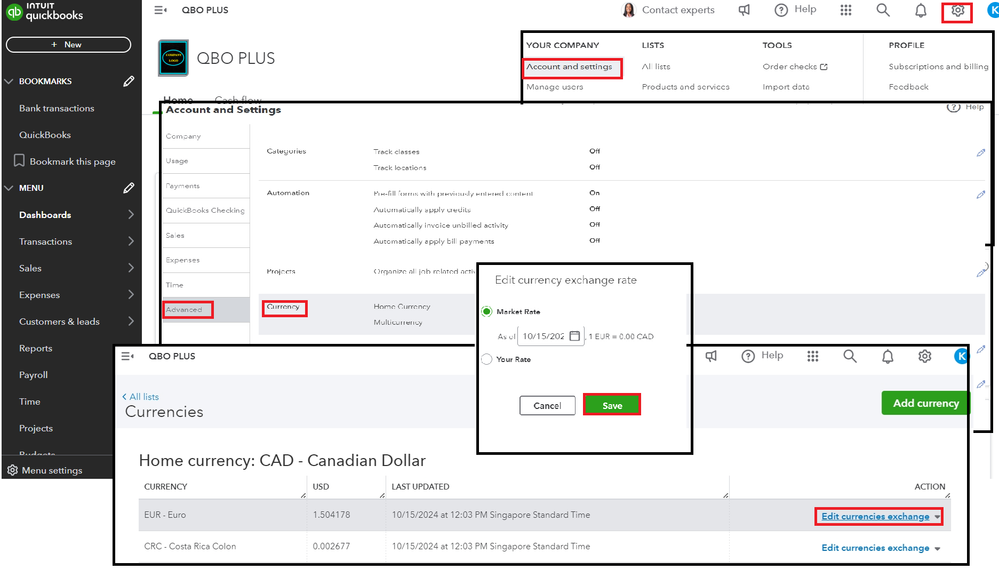Screen dimensions: 999x571
Task: Click the Help icon in top header
Action: [x=781, y=10]
